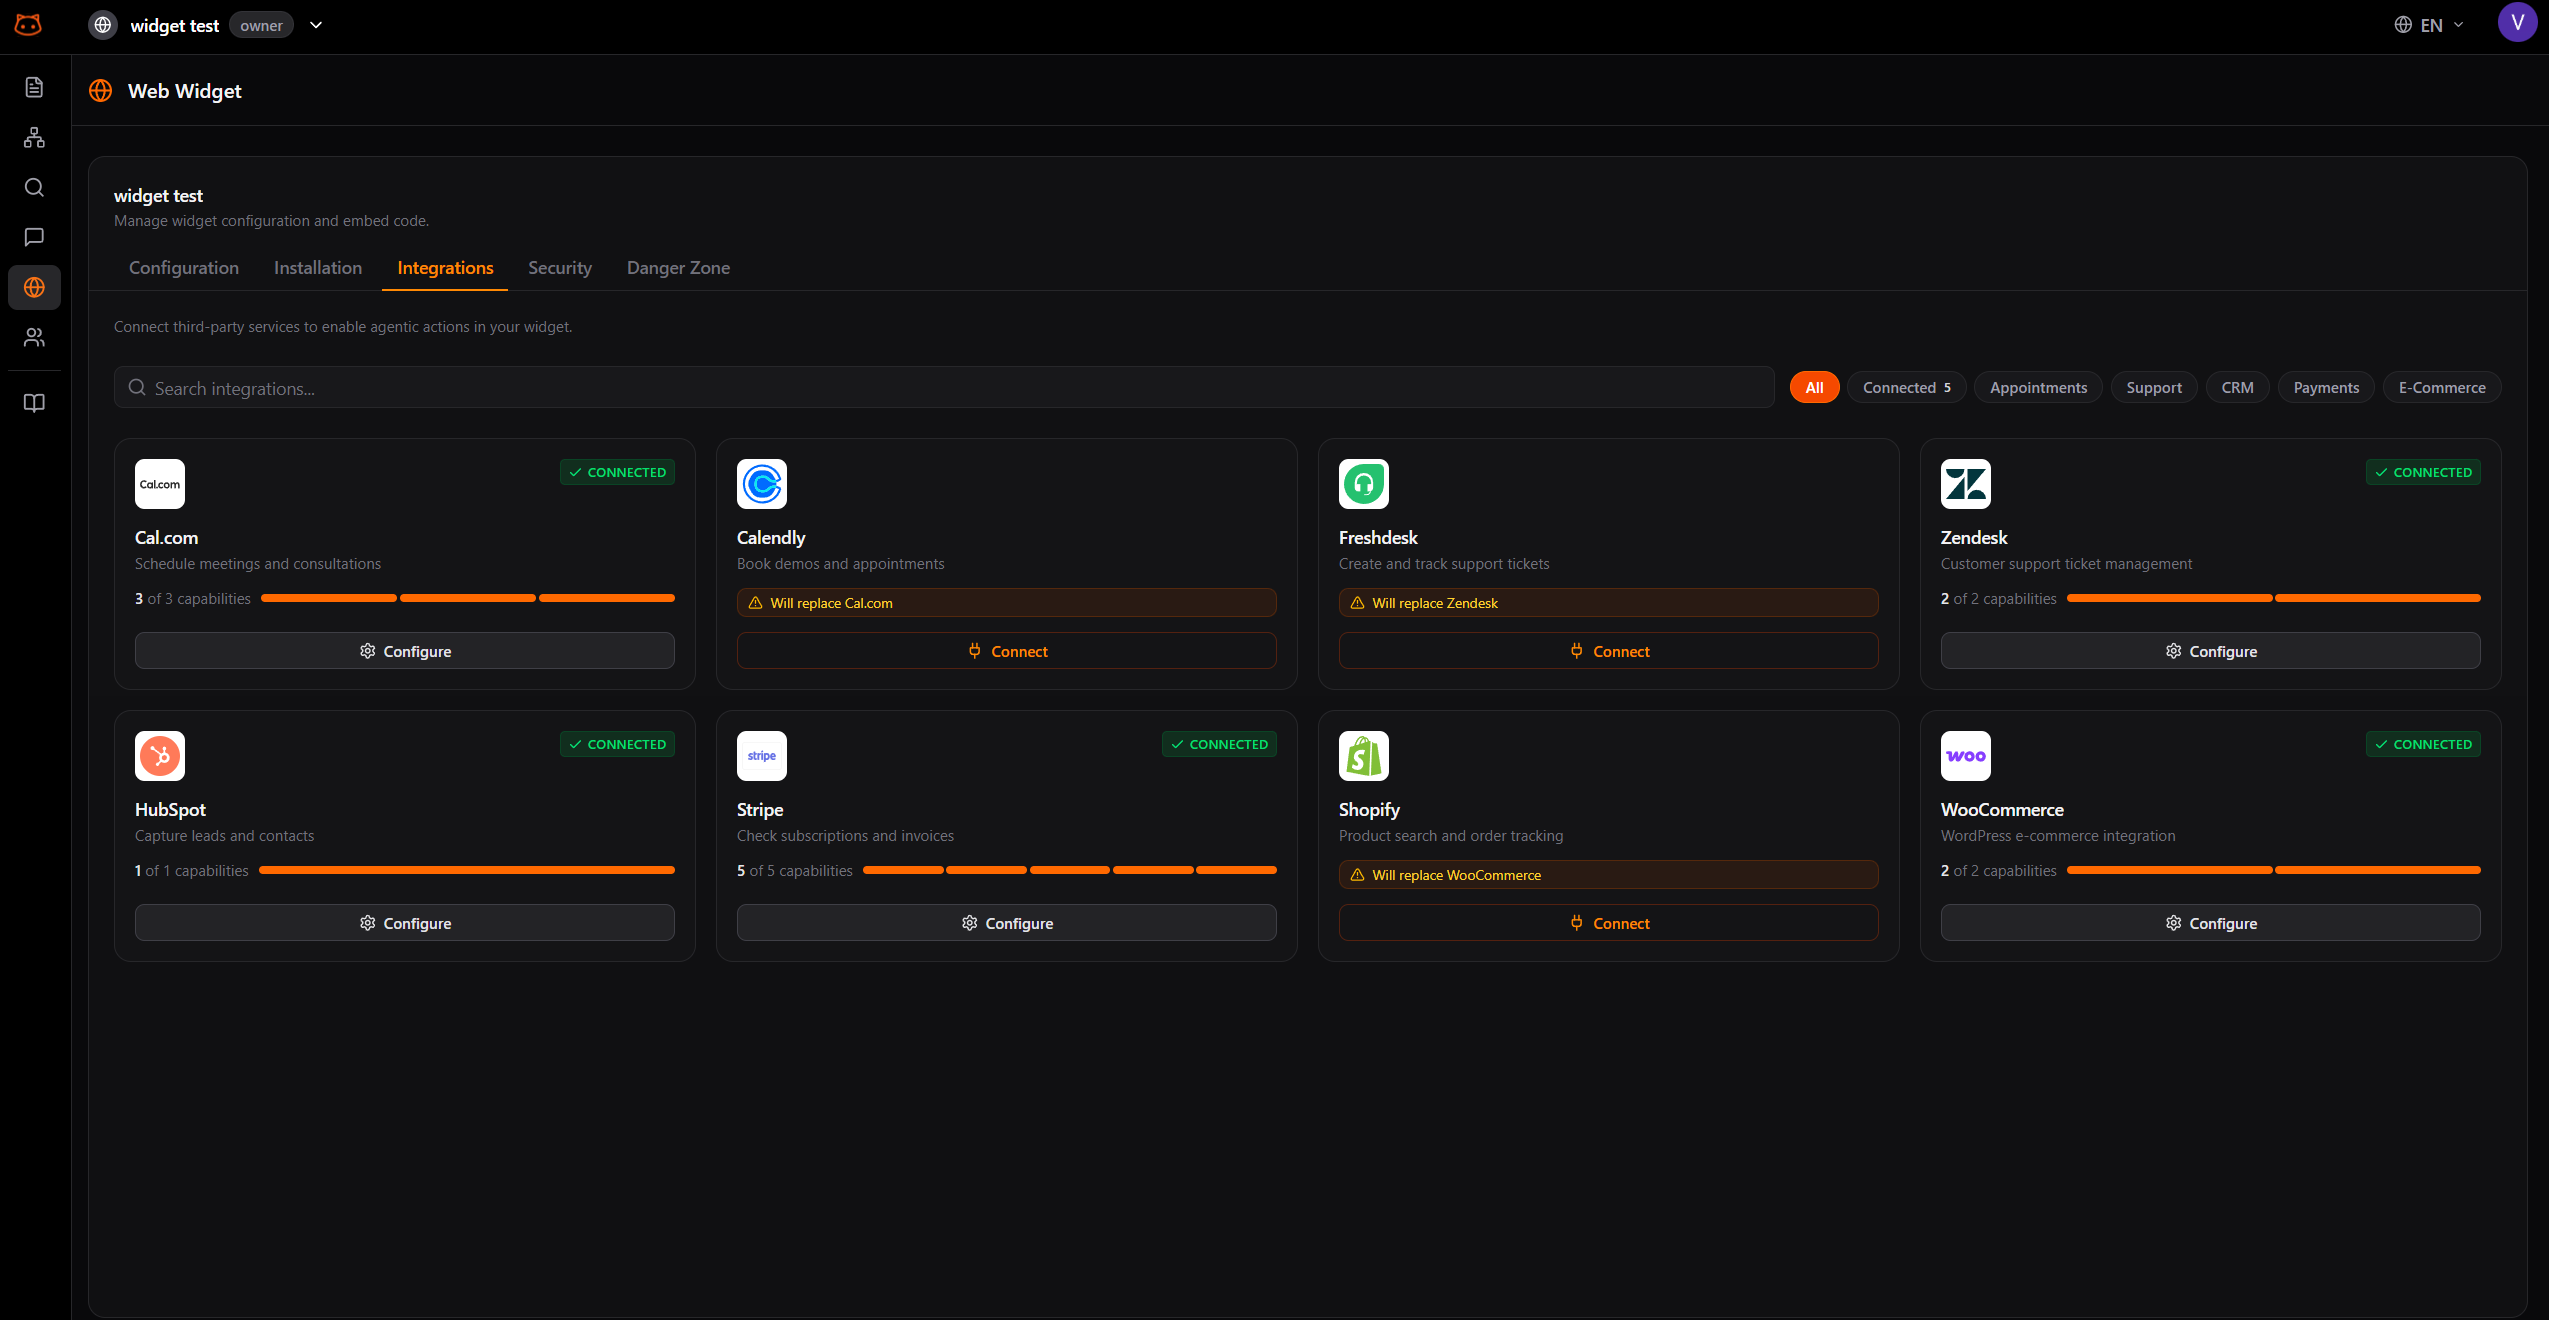This screenshot has height=1320, width=2549.
Task: Click the Will replace Zendesk warning
Action: tap(1609, 603)
